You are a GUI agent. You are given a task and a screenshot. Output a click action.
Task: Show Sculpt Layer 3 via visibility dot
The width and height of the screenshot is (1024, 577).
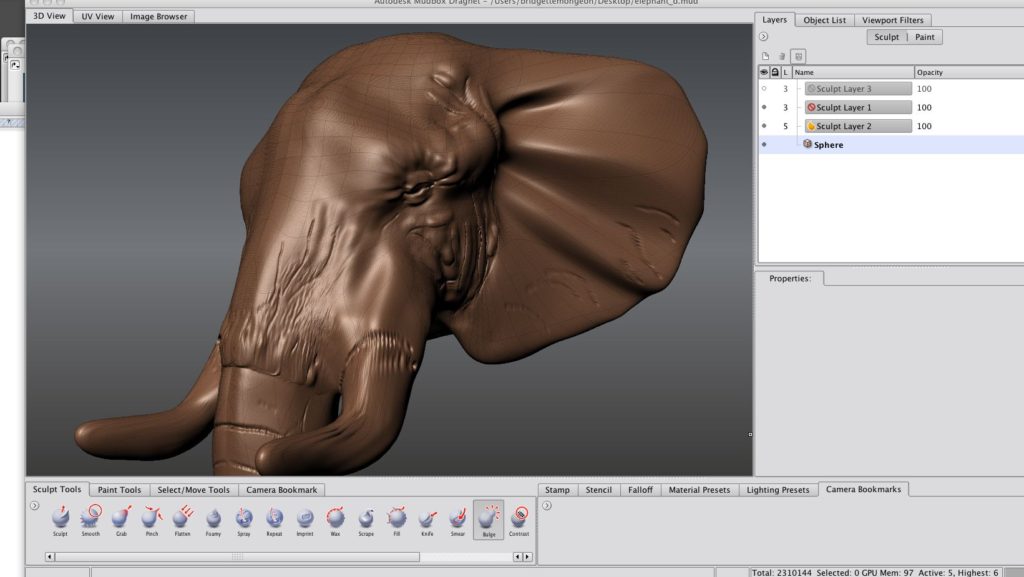(x=764, y=88)
